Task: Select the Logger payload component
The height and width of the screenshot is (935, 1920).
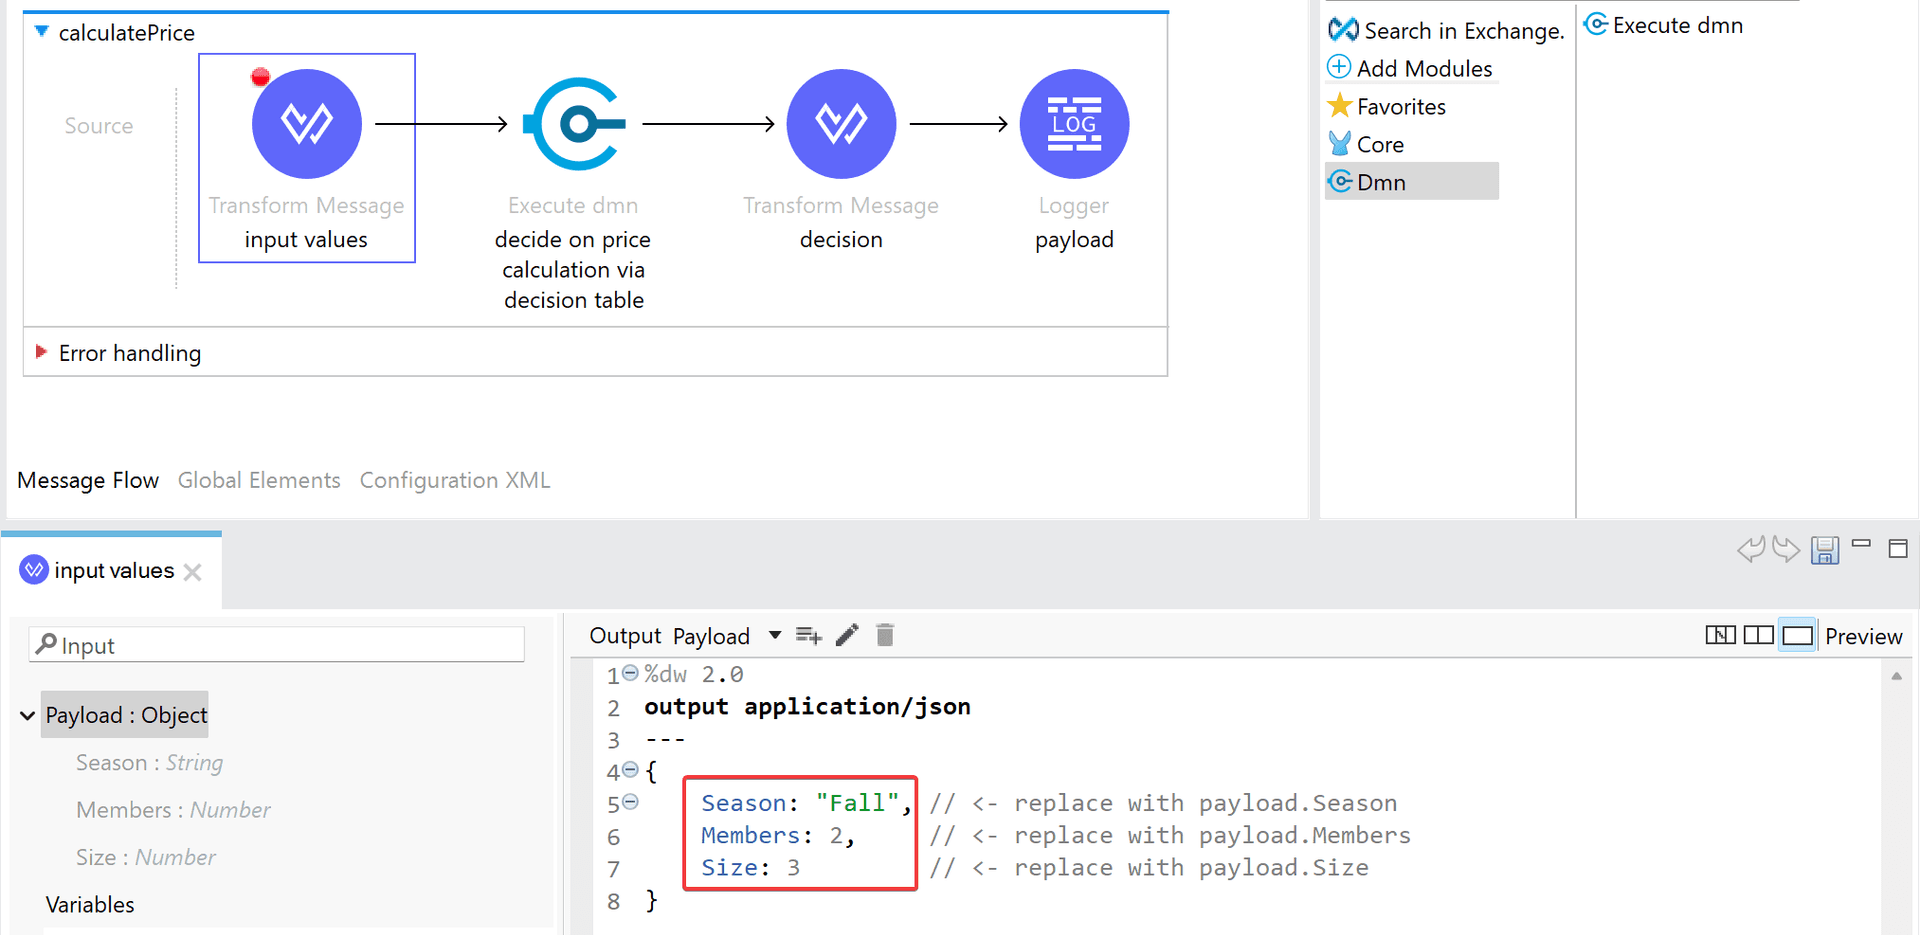Action: (x=1073, y=124)
